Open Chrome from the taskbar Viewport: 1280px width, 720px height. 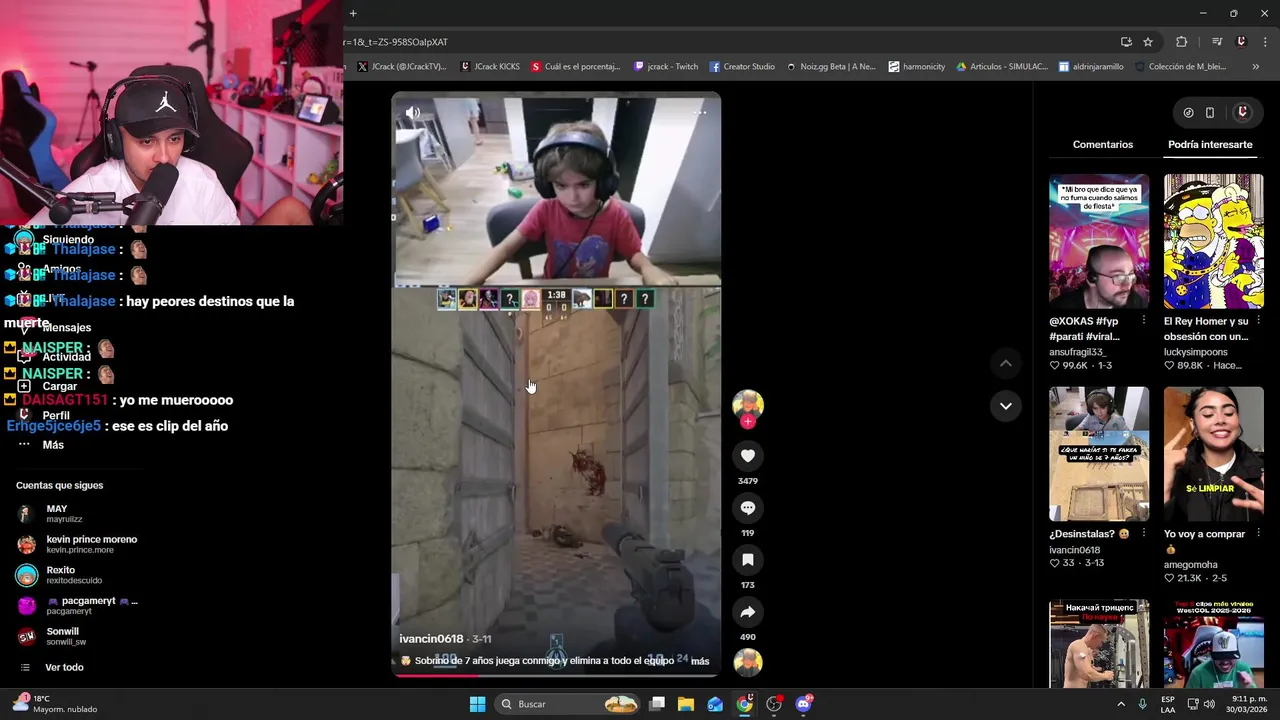pos(744,704)
